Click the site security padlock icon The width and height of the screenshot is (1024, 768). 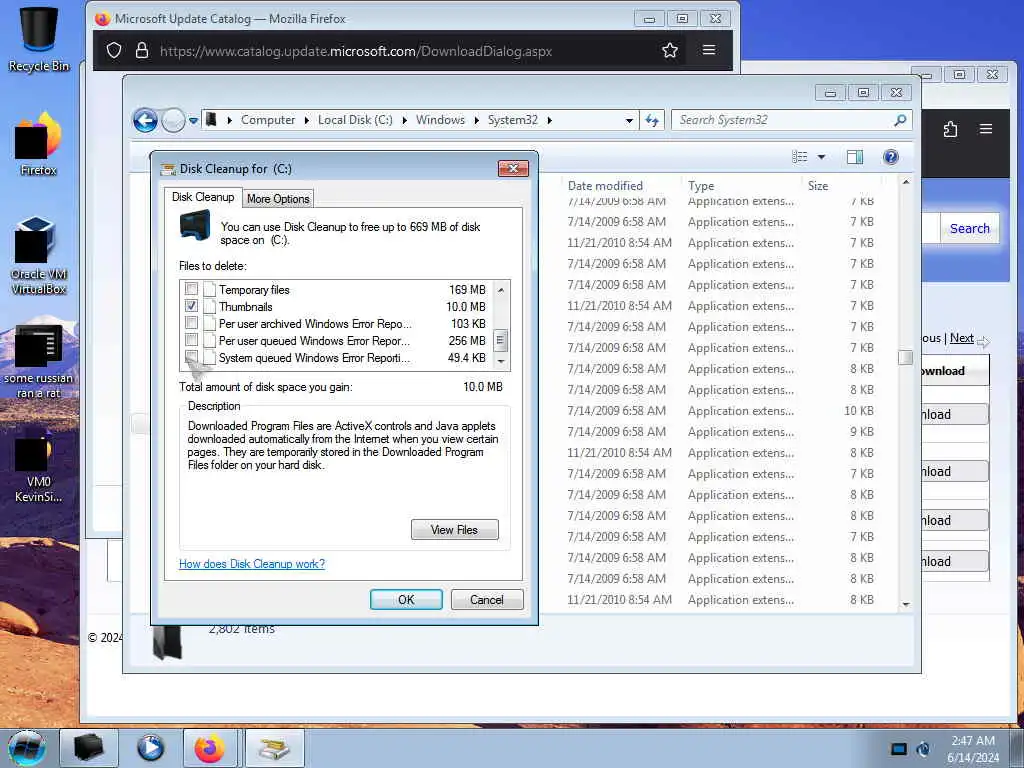click(x=142, y=50)
